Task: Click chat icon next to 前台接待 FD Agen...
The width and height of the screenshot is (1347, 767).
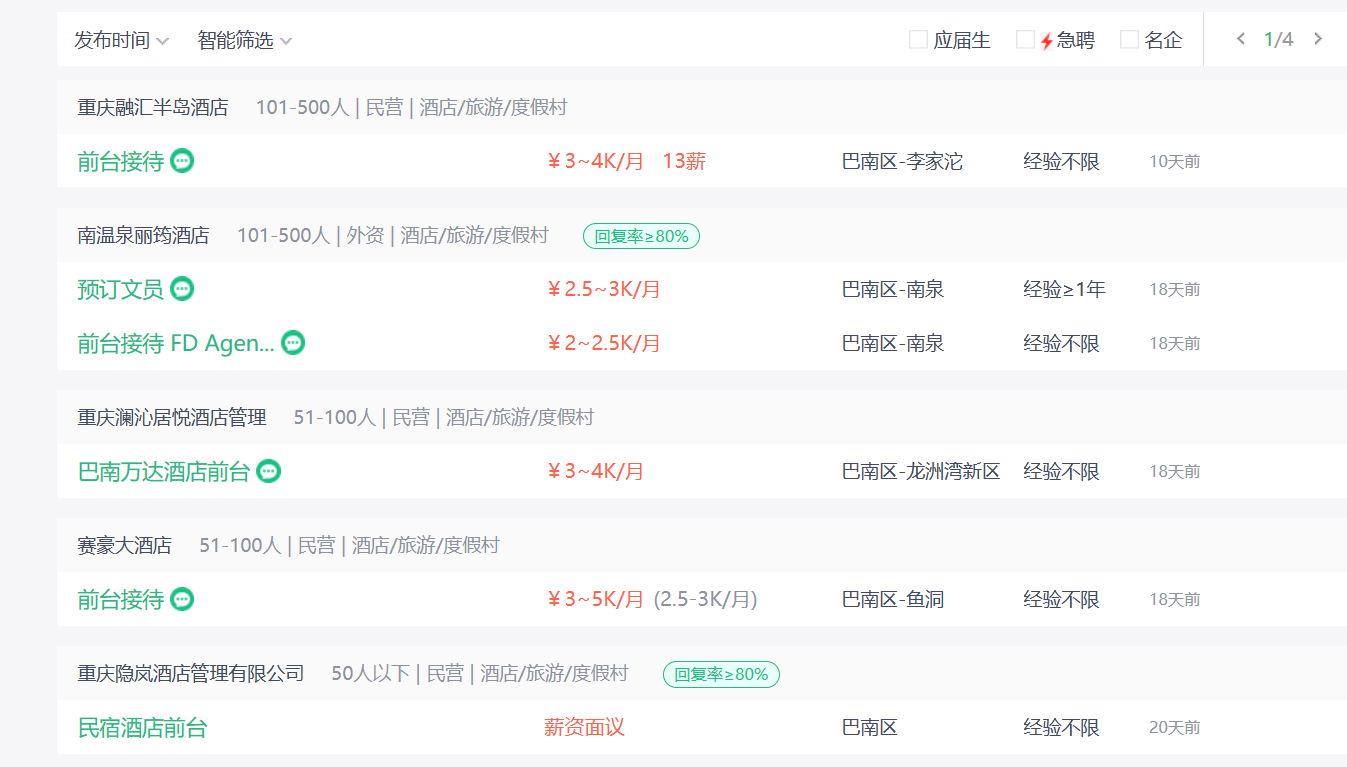Action: tap(293, 343)
